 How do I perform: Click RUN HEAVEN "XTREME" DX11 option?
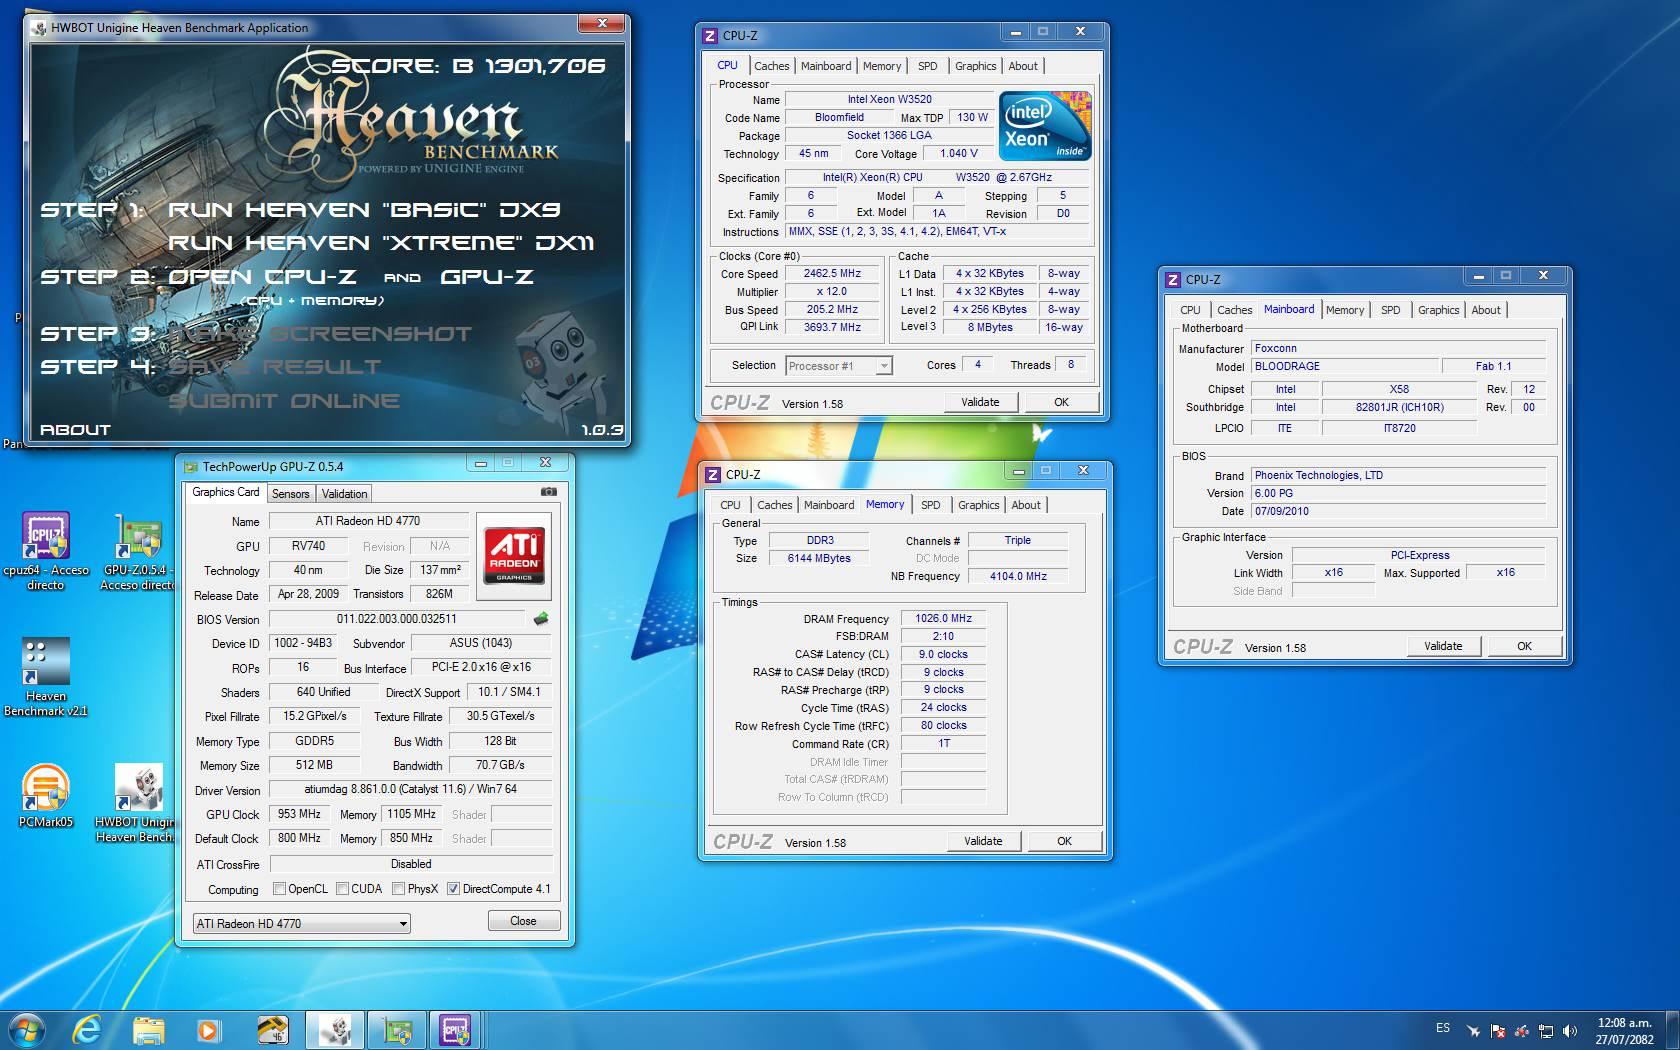click(381, 243)
